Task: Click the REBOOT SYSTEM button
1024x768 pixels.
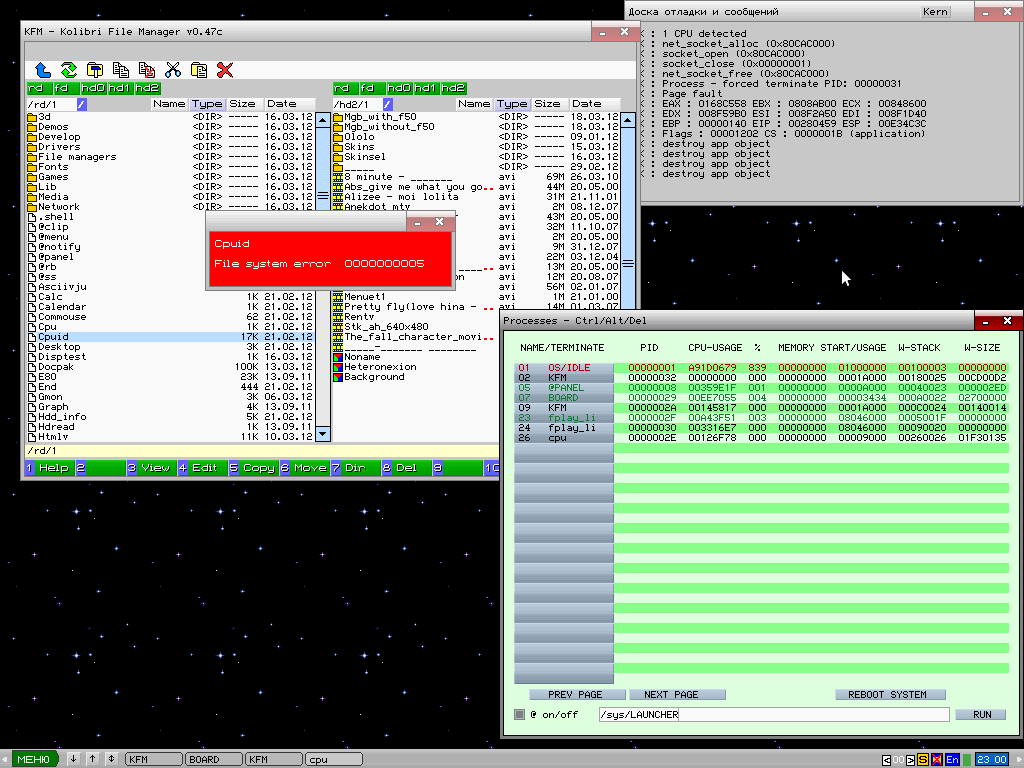Action: (887, 694)
